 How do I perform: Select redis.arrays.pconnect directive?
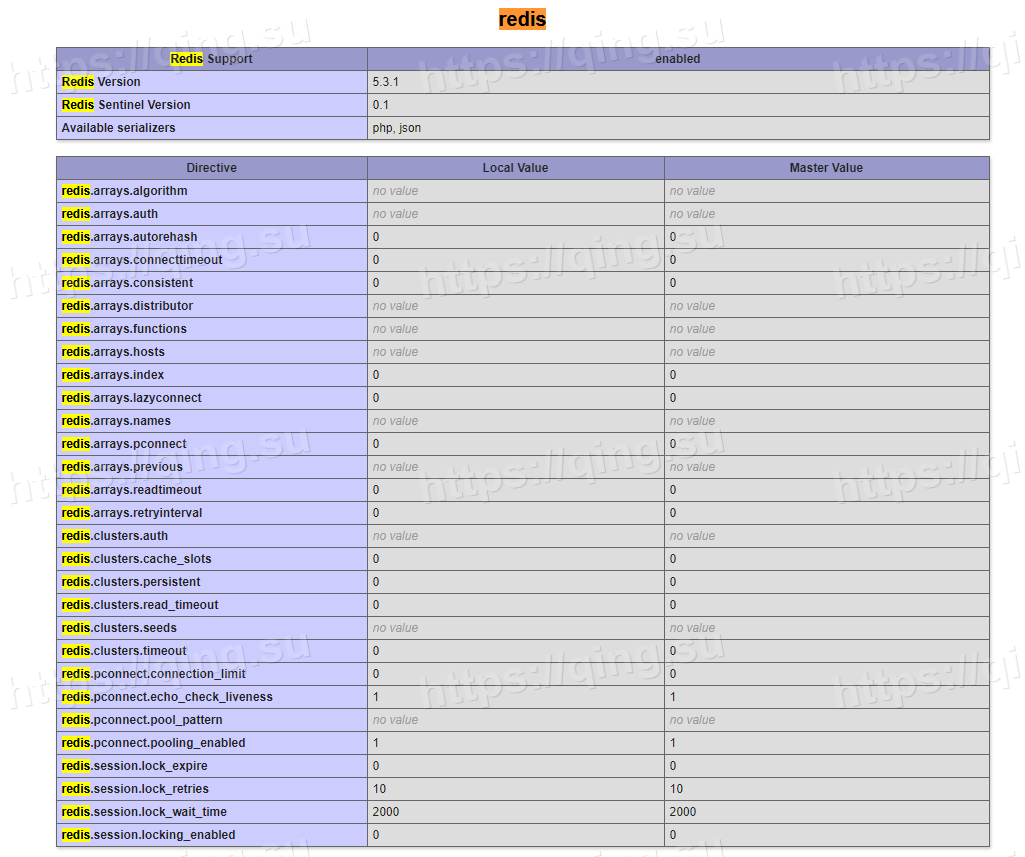coord(124,444)
